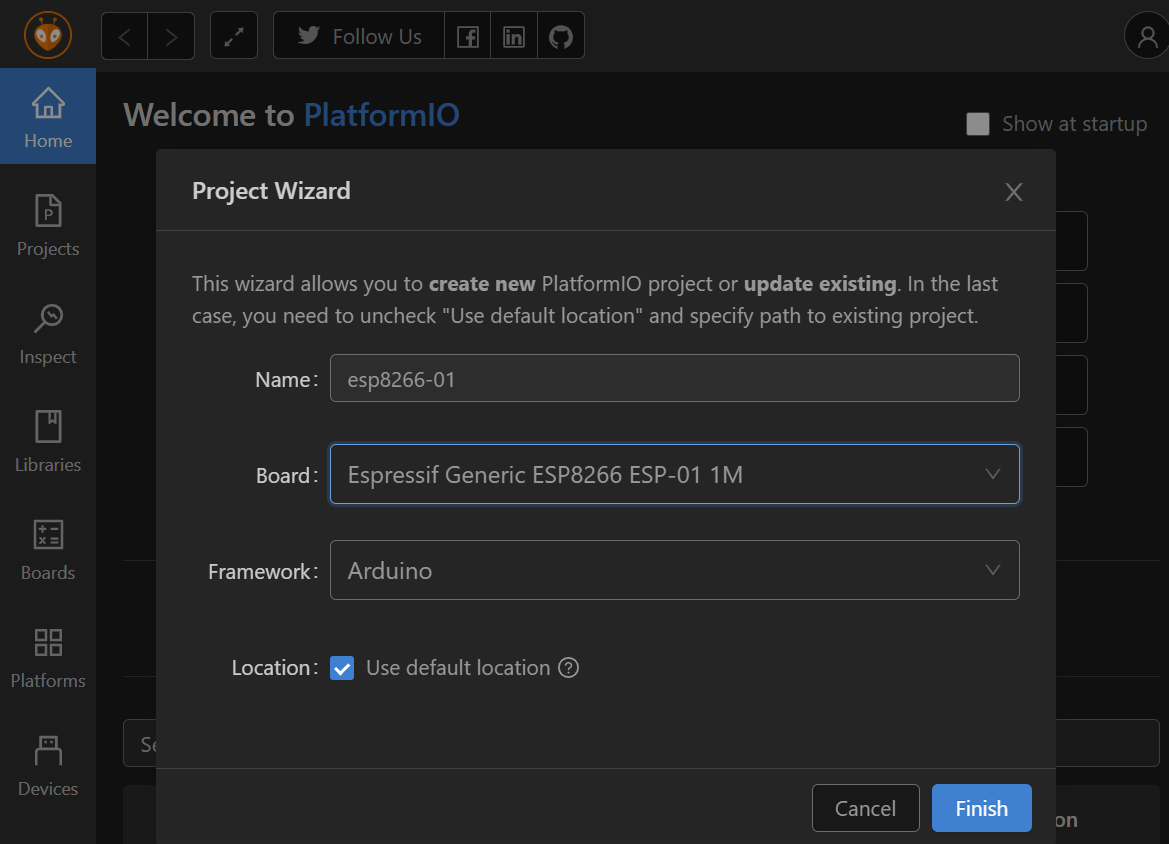Open the Projects sidebar section
The image size is (1169, 844).
48,224
